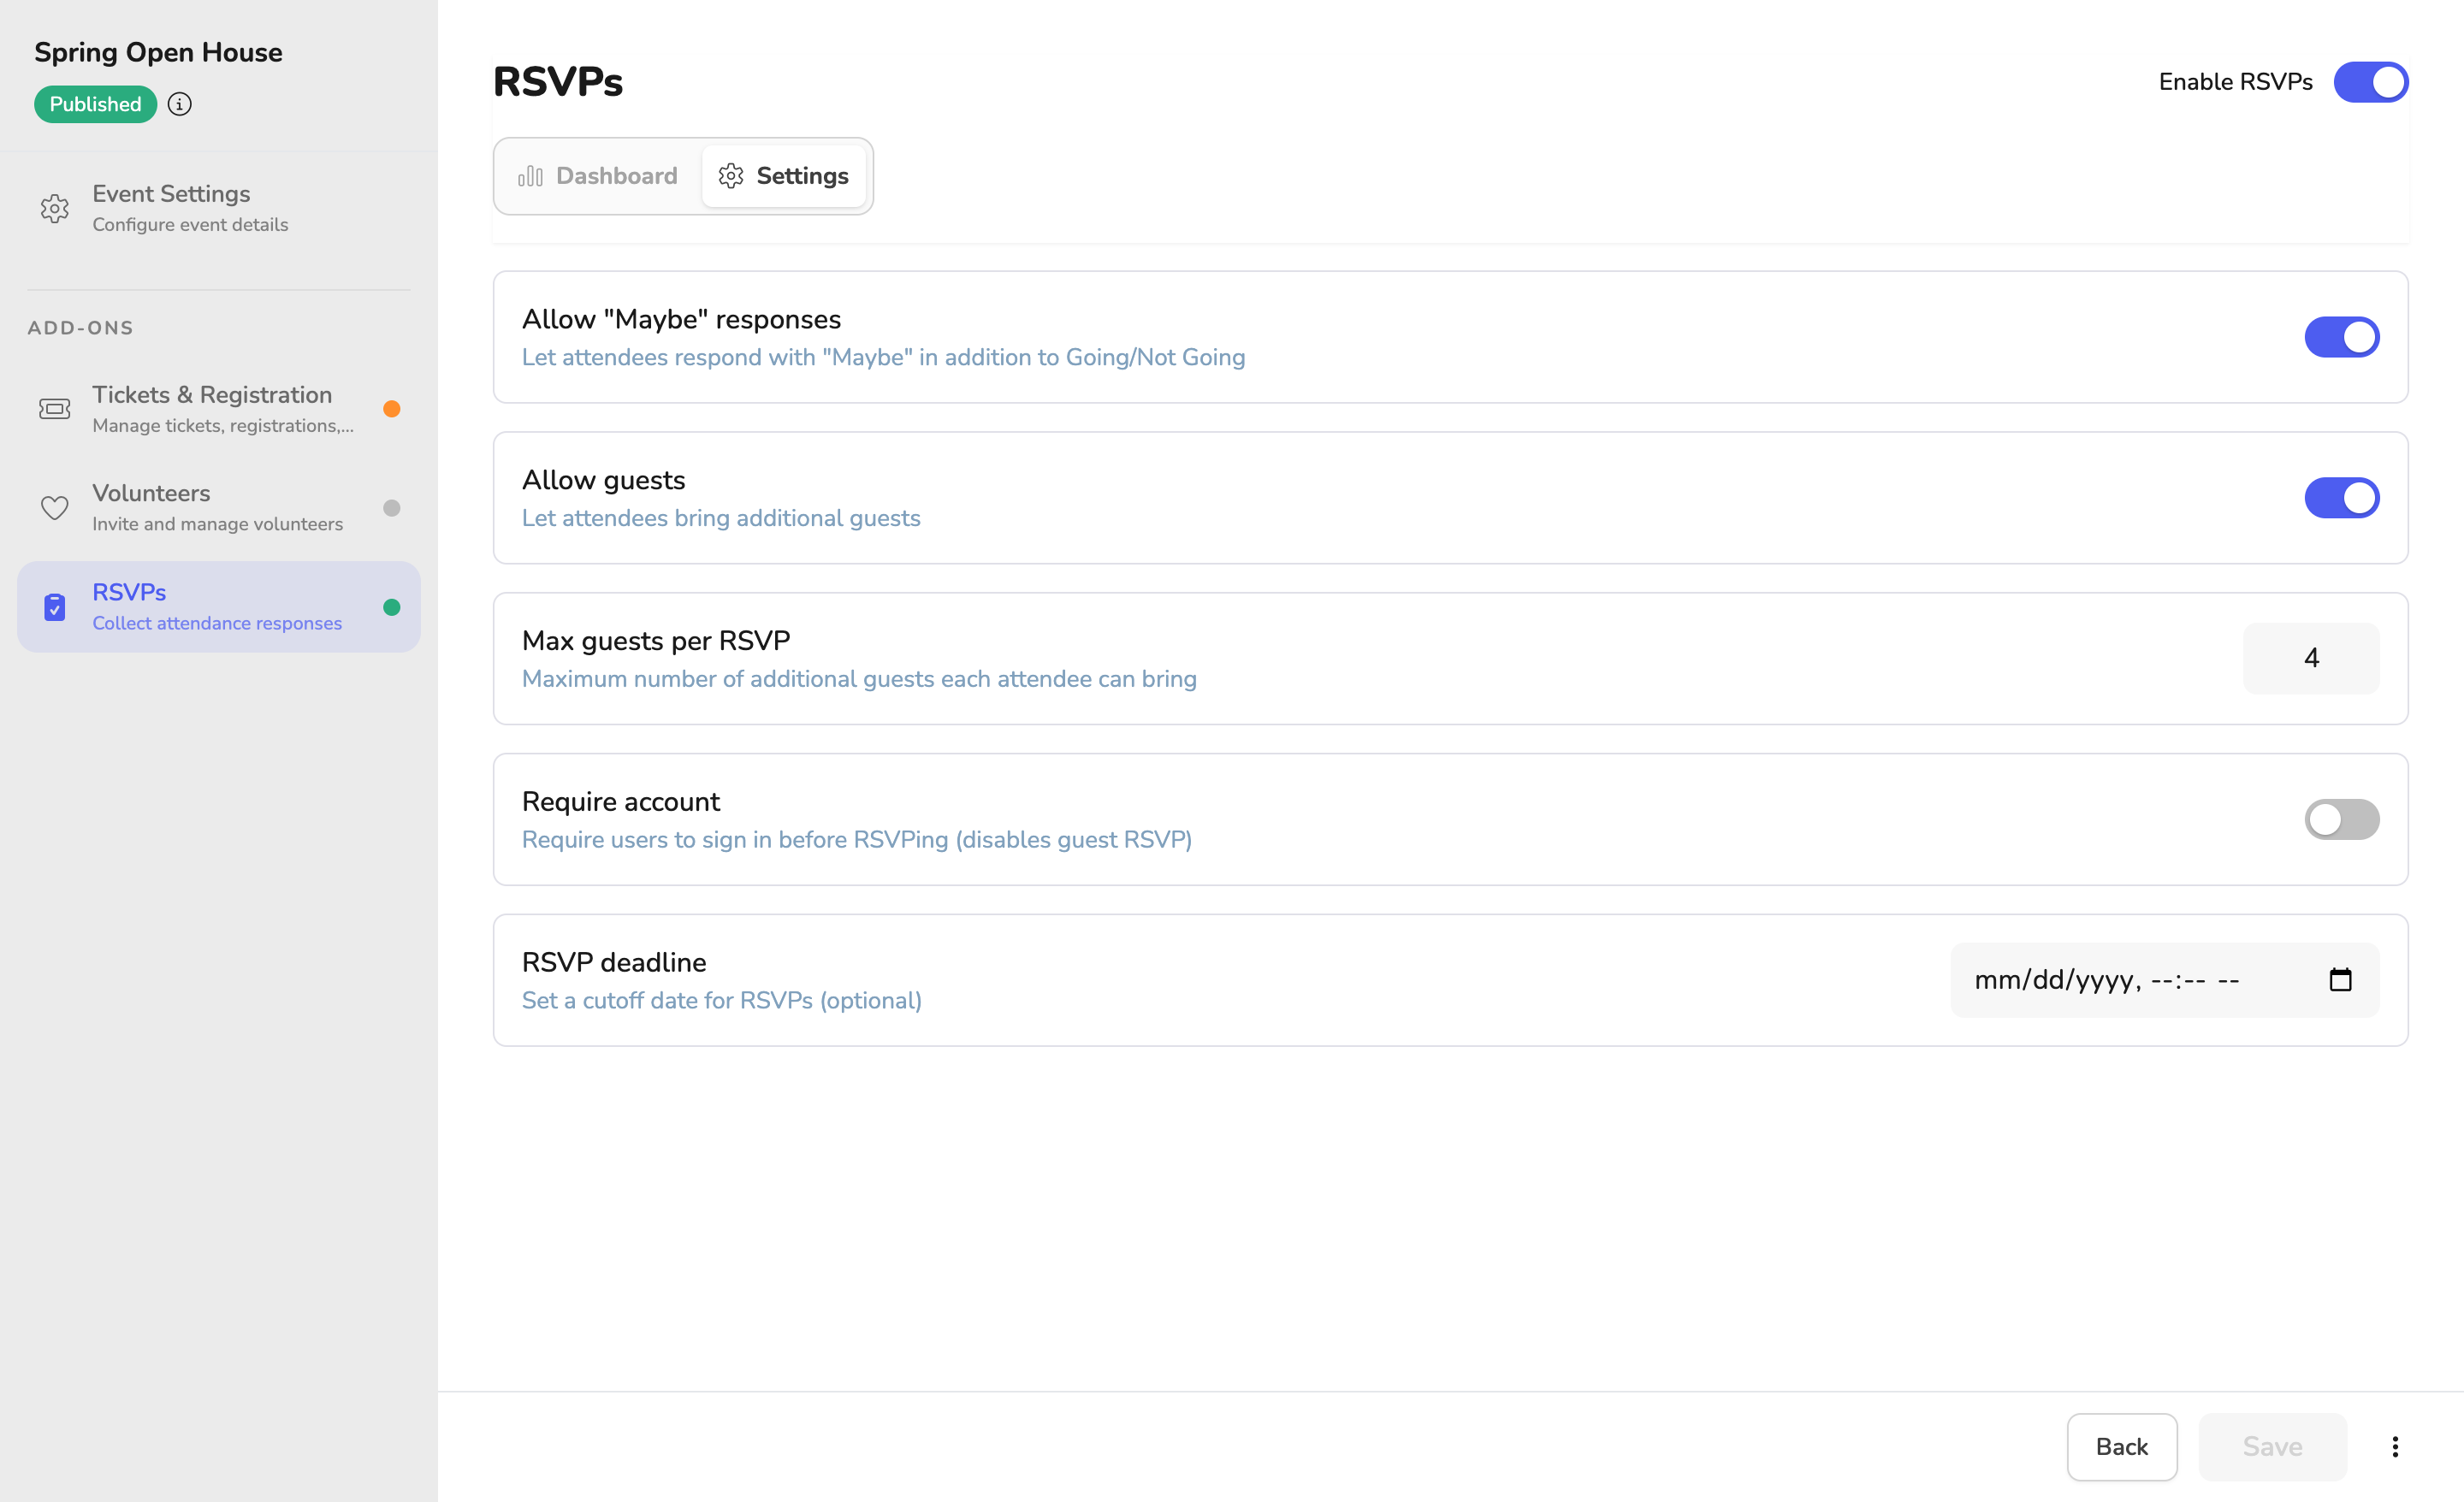Click "Let attendees bring additional guests" description

(721, 518)
